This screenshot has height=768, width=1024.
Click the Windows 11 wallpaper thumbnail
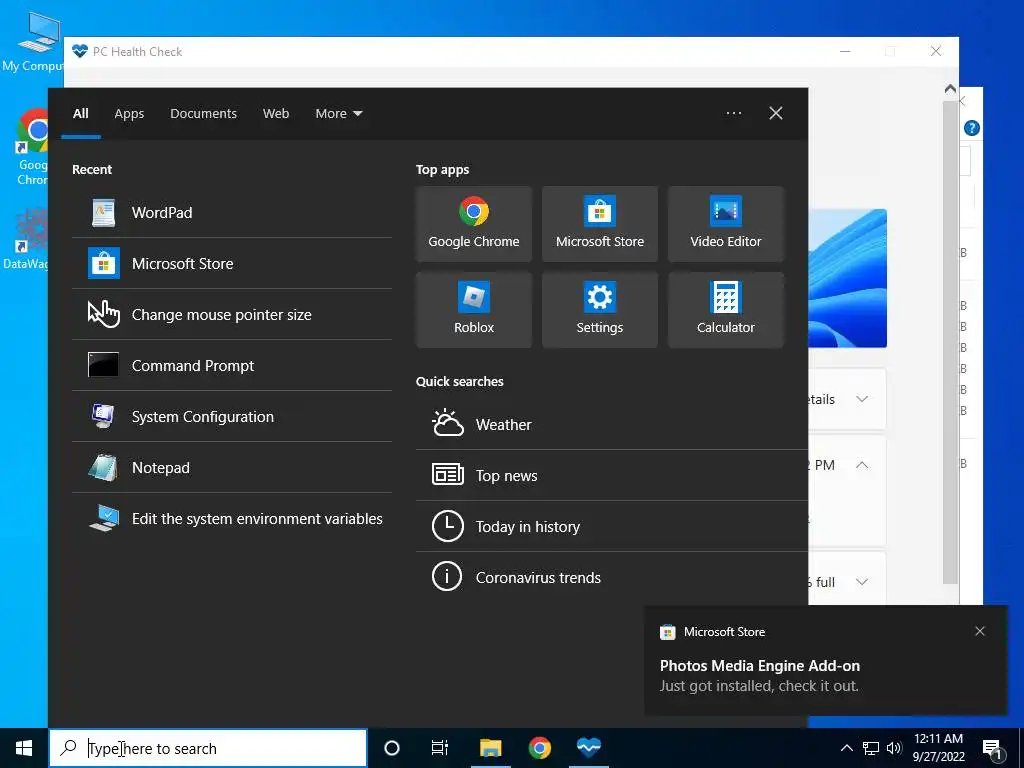click(848, 278)
